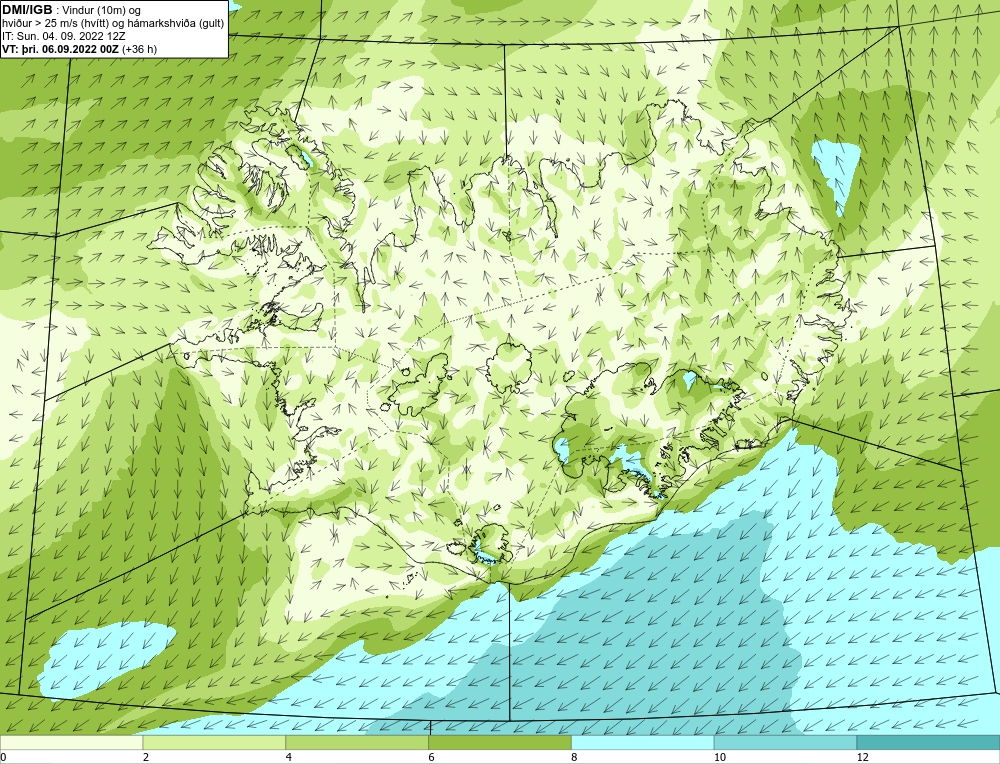Click the 8–10 m/s legend color swatch
Screen dimensions: 1000x764
click(x=643, y=742)
